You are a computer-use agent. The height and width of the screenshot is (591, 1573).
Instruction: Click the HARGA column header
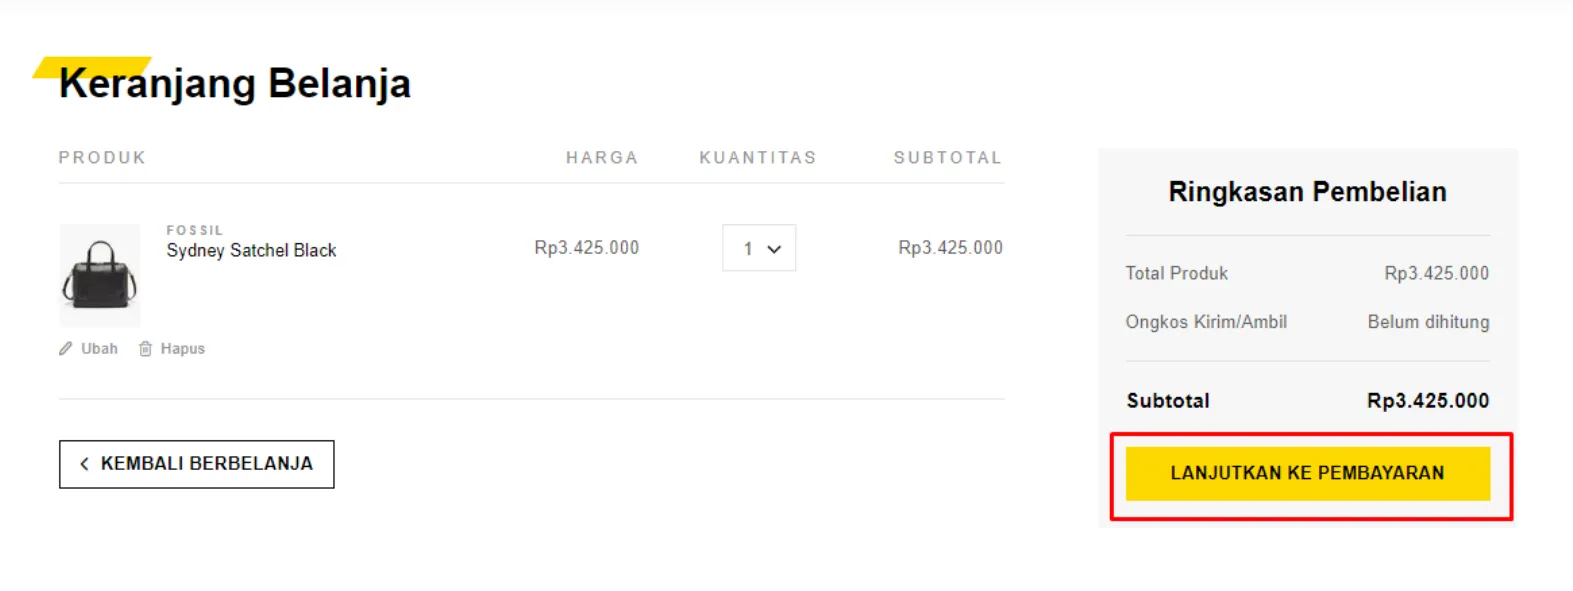pyautogui.click(x=602, y=158)
